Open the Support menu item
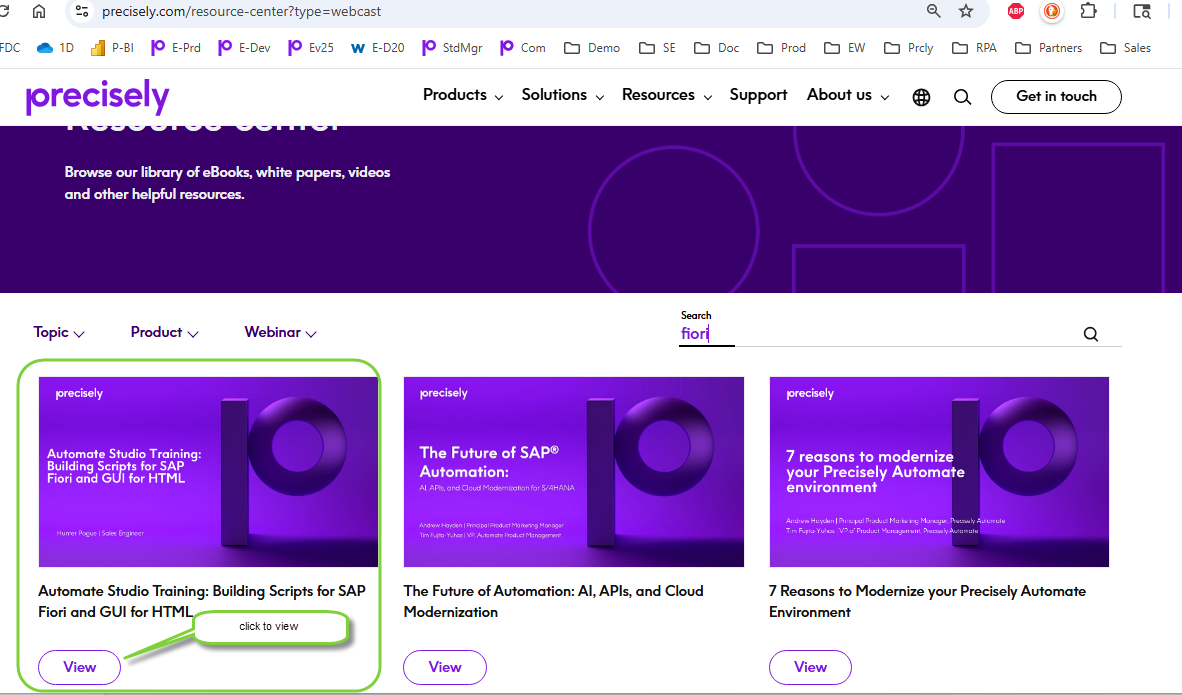1182x695 pixels. pyautogui.click(x=758, y=95)
